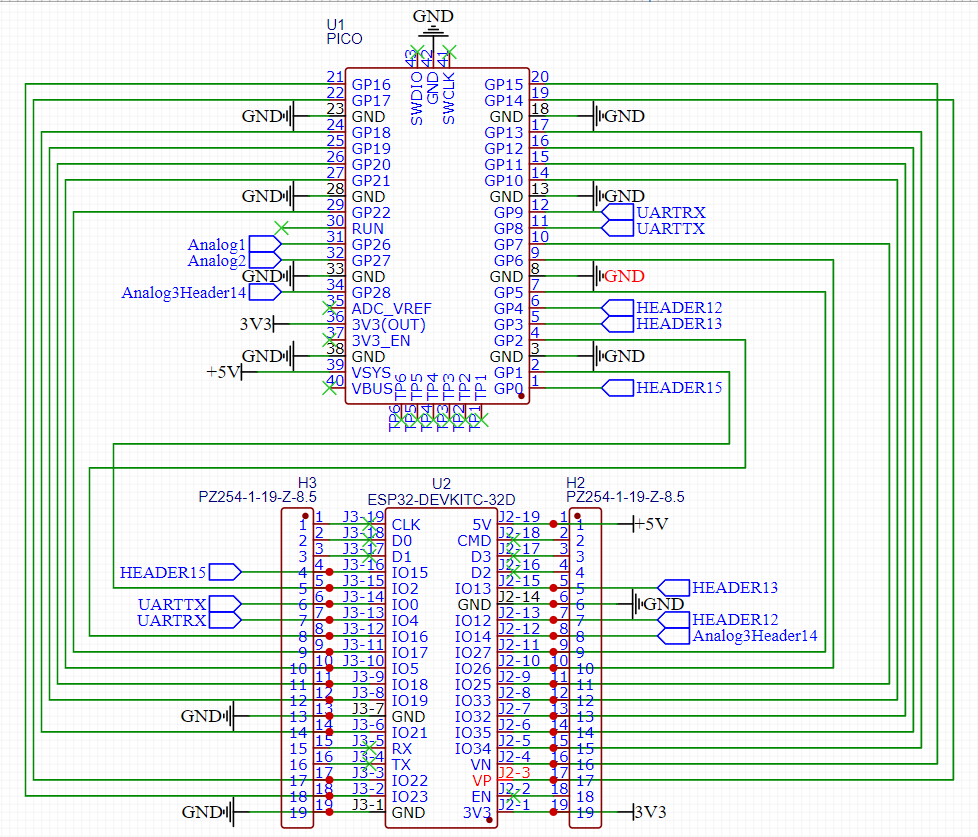Click the VBUS pin name
The image size is (978, 837).
tap(372, 389)
